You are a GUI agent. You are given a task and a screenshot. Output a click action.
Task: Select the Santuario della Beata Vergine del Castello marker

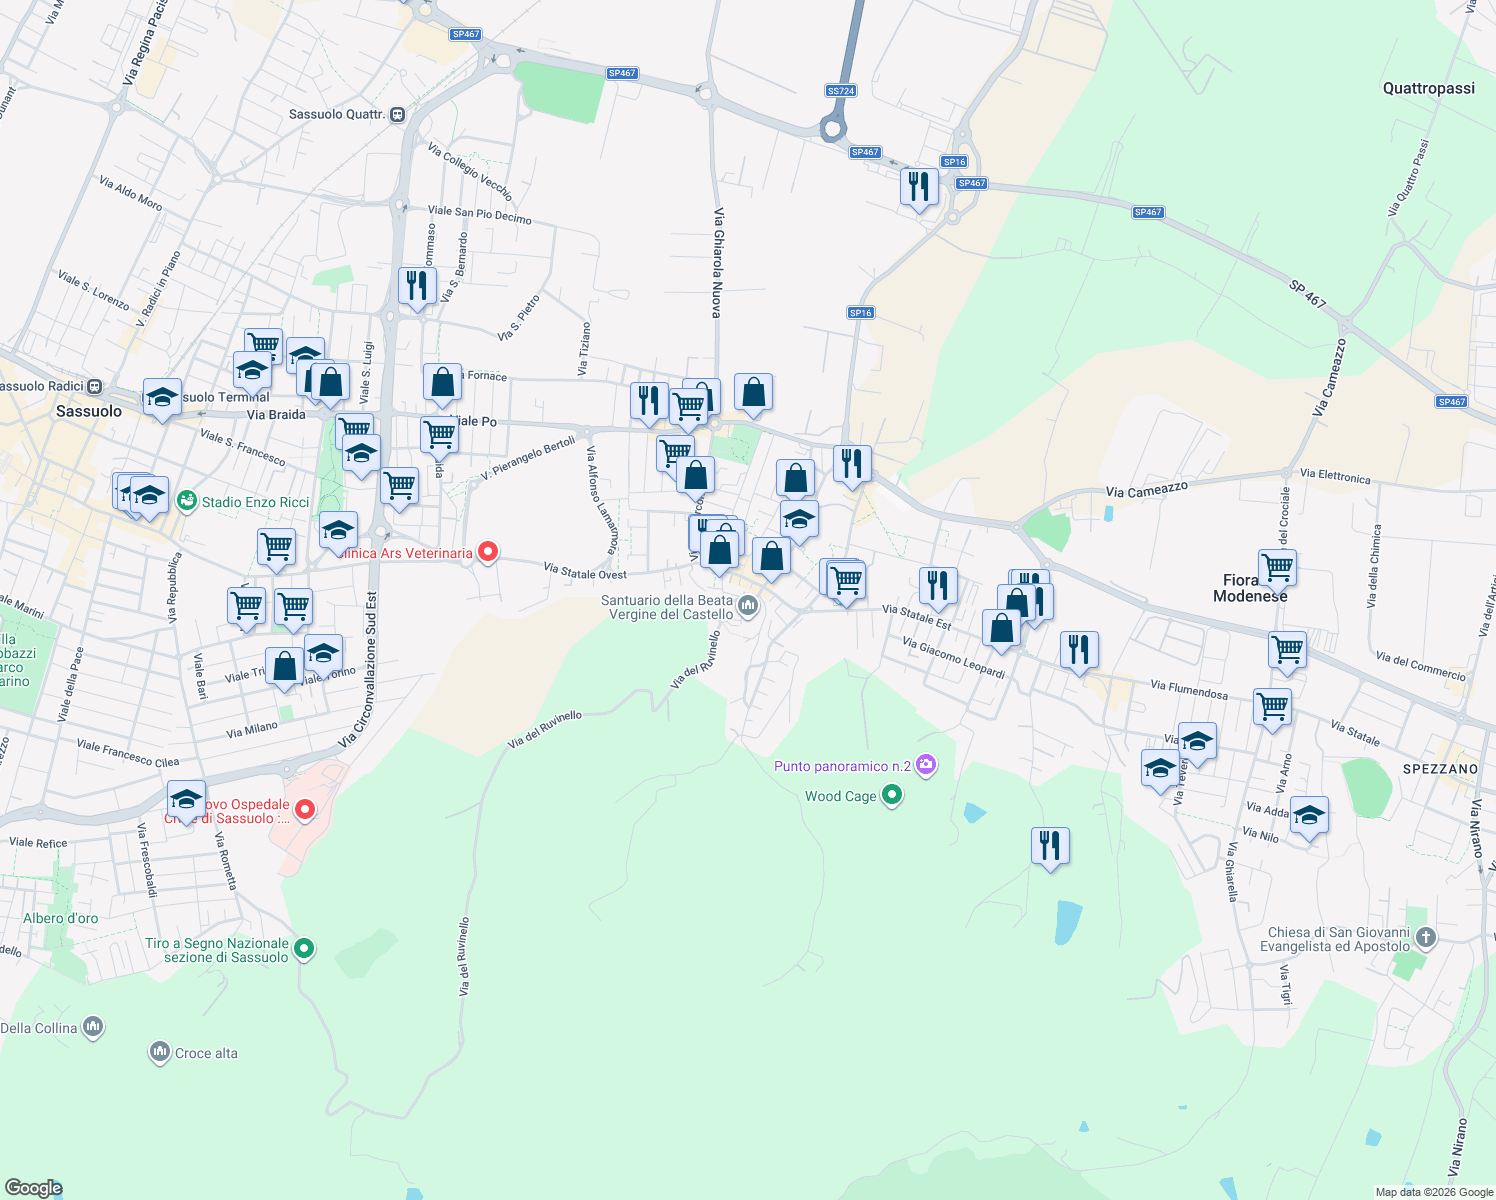coord(747,605)
